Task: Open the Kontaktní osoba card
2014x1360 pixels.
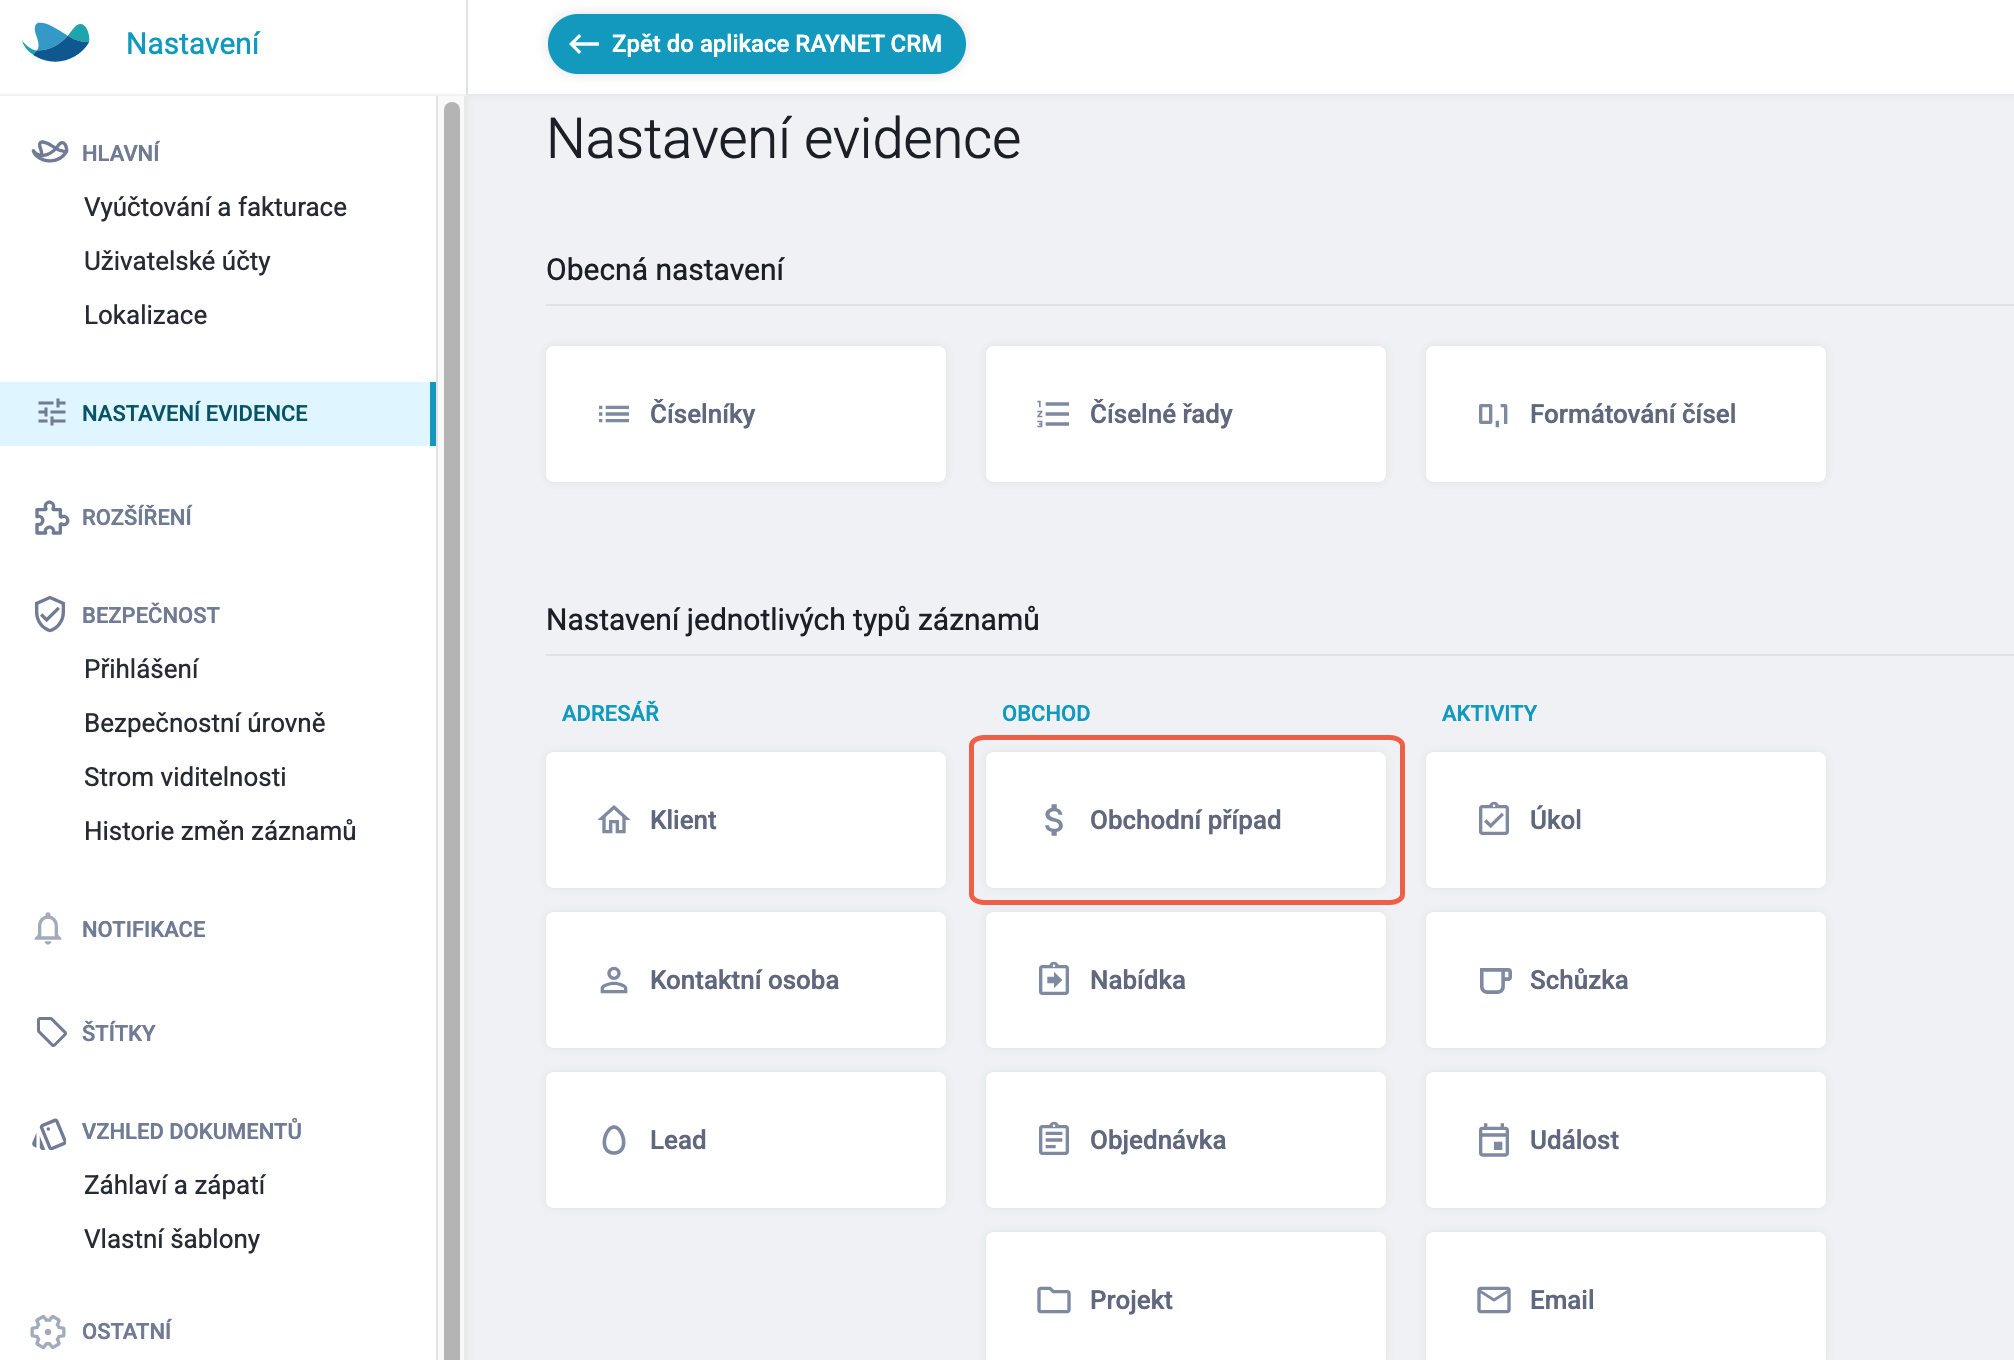Action: (x=746, y=980)
